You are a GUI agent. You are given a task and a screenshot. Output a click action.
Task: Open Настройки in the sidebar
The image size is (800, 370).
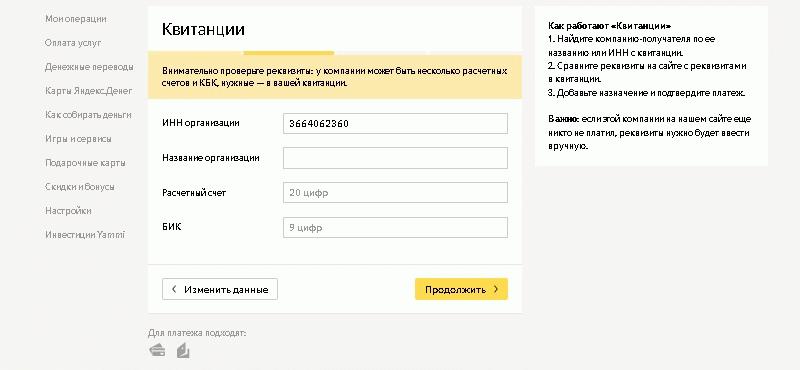[68, 211]
